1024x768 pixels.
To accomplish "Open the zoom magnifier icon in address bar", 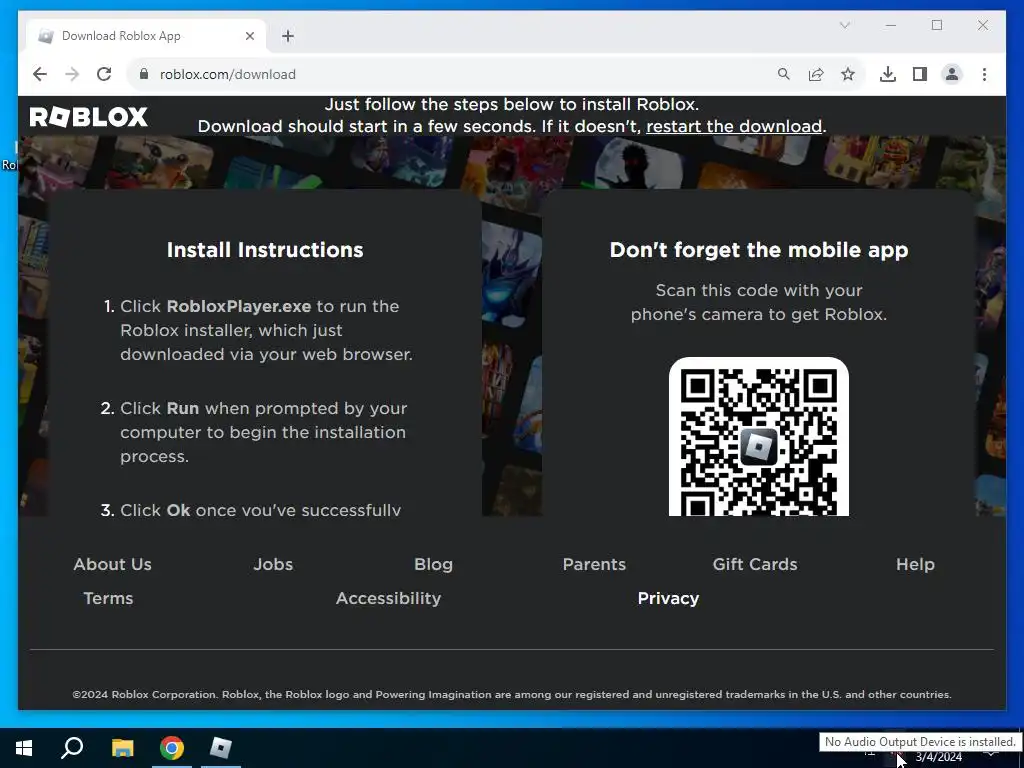I will (x=784, y=74).
